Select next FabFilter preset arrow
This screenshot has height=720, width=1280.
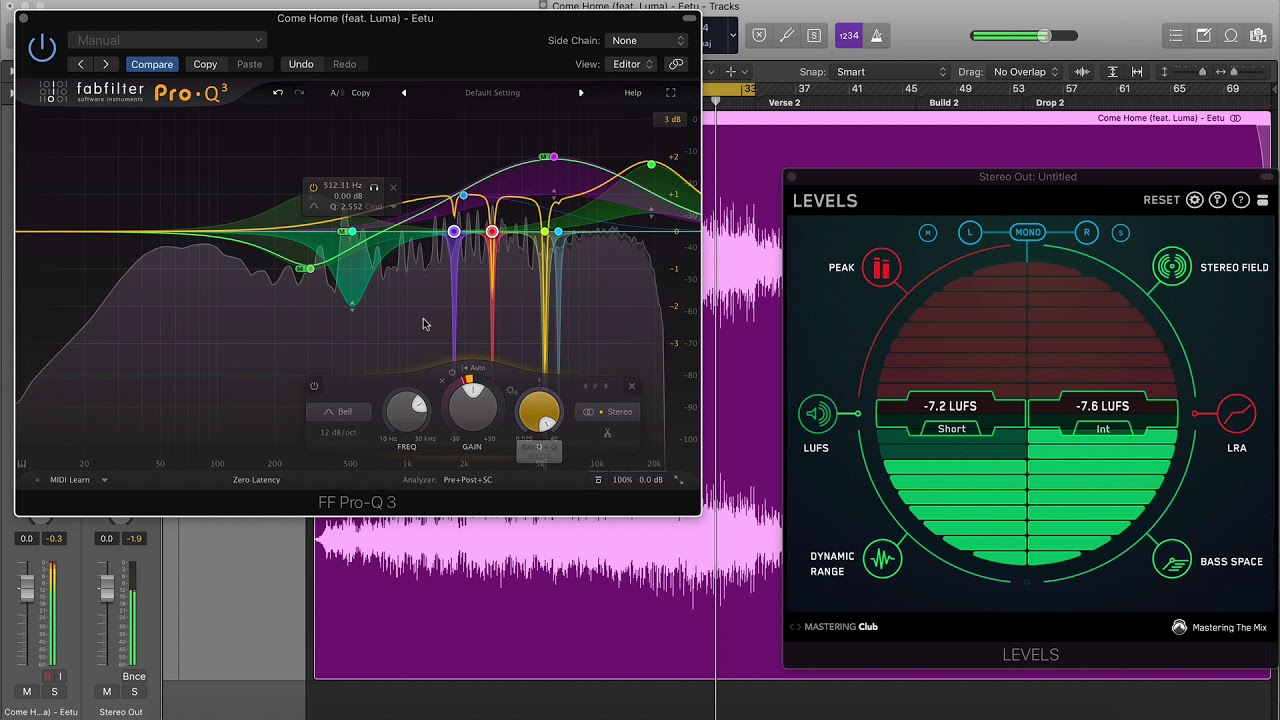tap(581, 93)
